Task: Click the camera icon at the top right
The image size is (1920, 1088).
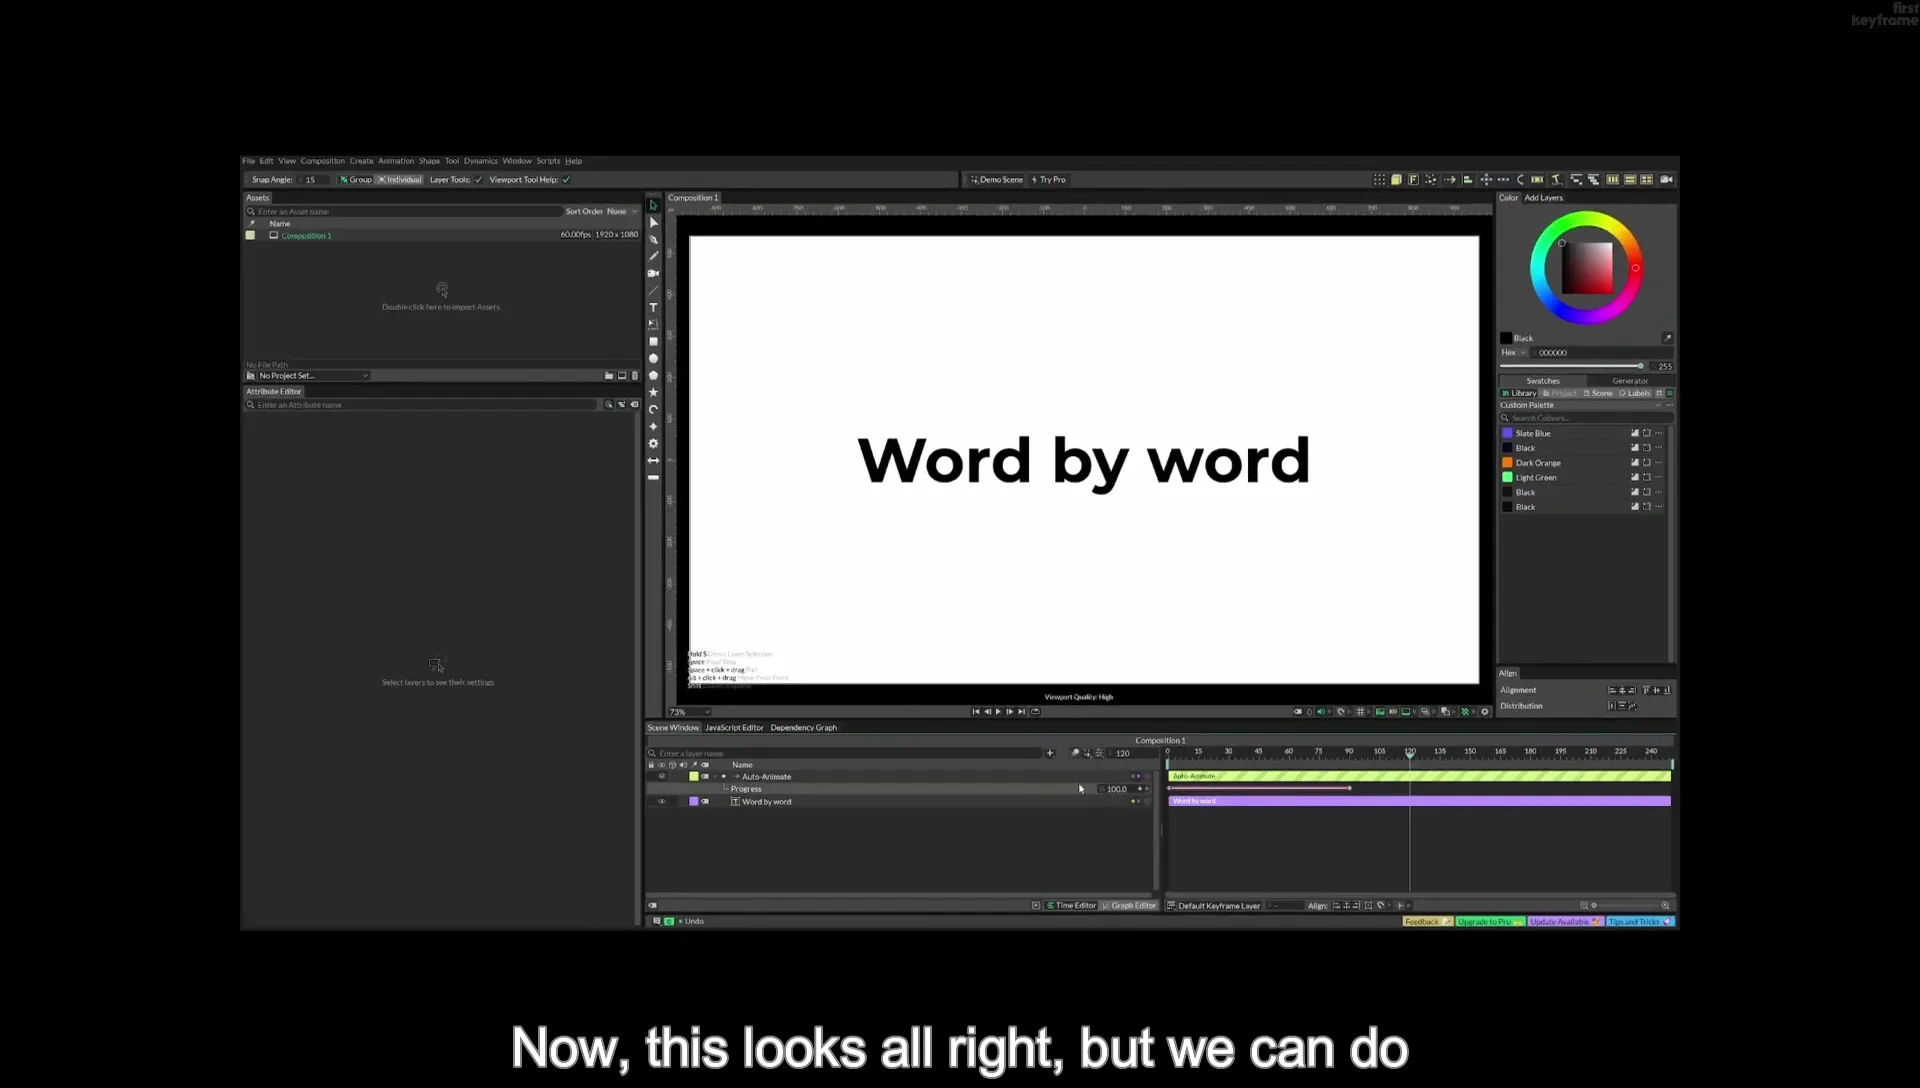Action: [1666, 180]
